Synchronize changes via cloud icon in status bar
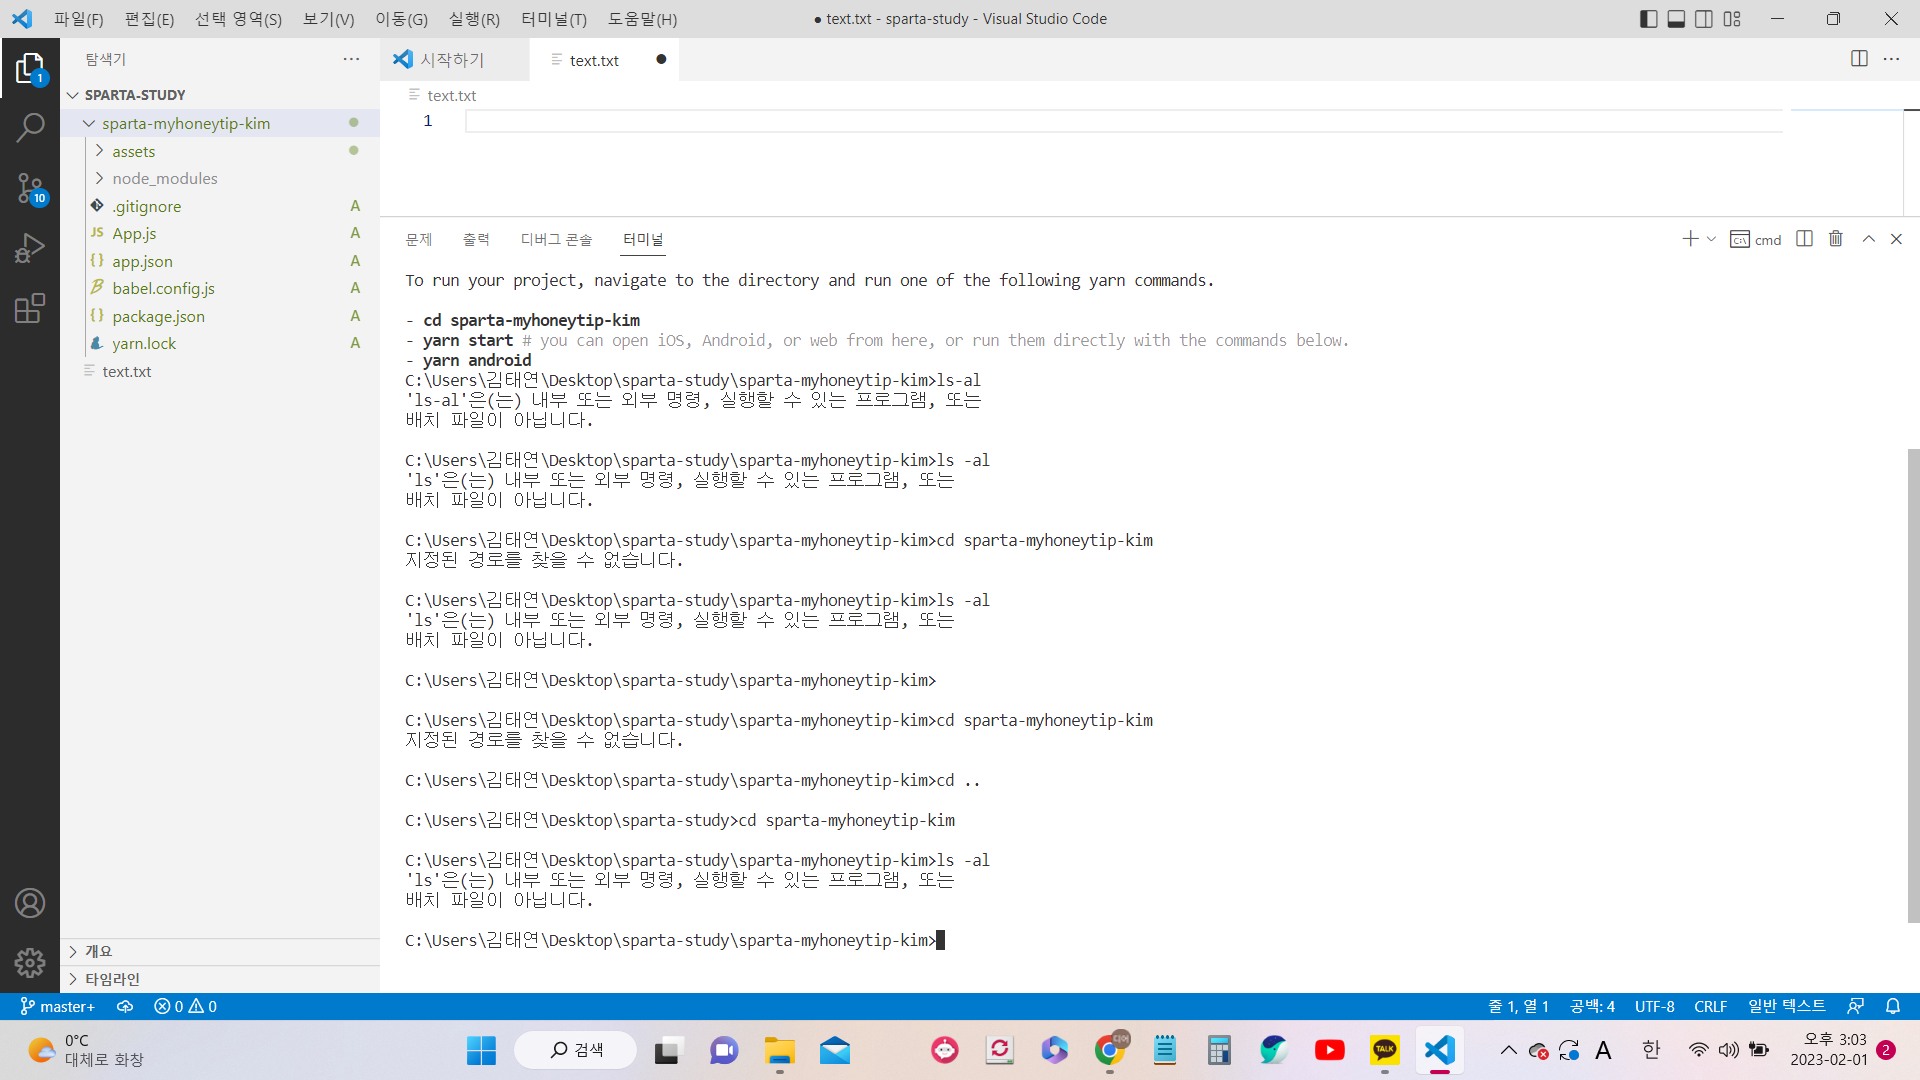The height and width of the screenshot is (1080, 1920). coord(125,1006)
